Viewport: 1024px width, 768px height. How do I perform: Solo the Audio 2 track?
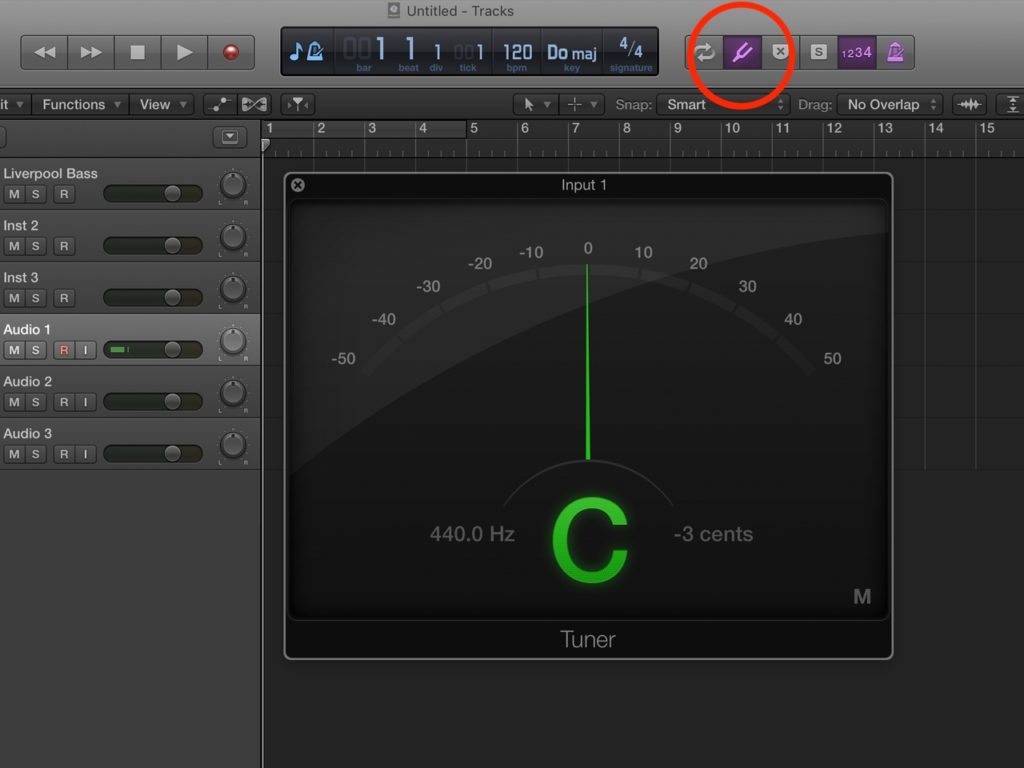[x=36, y=402]
